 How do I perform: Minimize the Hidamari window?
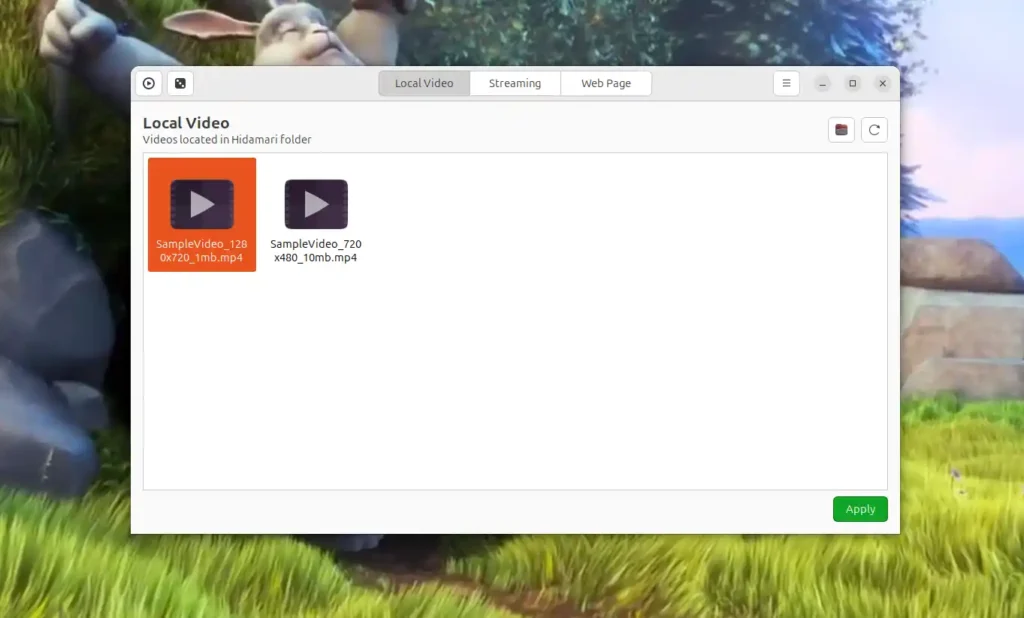click(822, 84)
